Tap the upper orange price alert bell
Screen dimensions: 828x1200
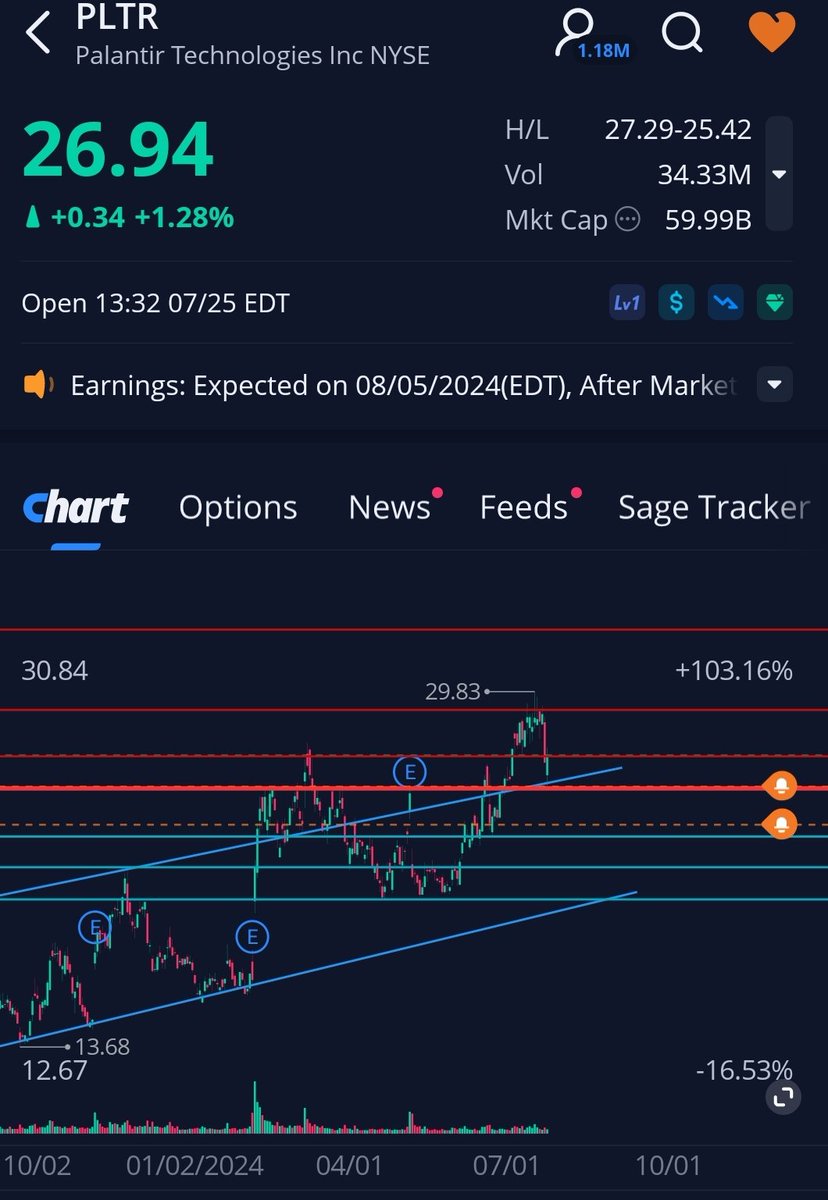pyautogui.click(x=781, y=787)
